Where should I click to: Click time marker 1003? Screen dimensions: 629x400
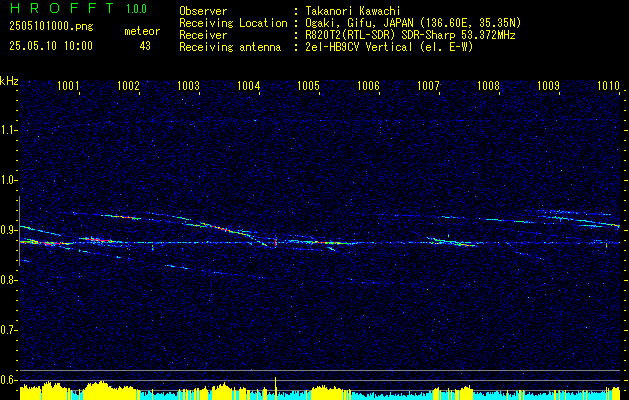188,85
